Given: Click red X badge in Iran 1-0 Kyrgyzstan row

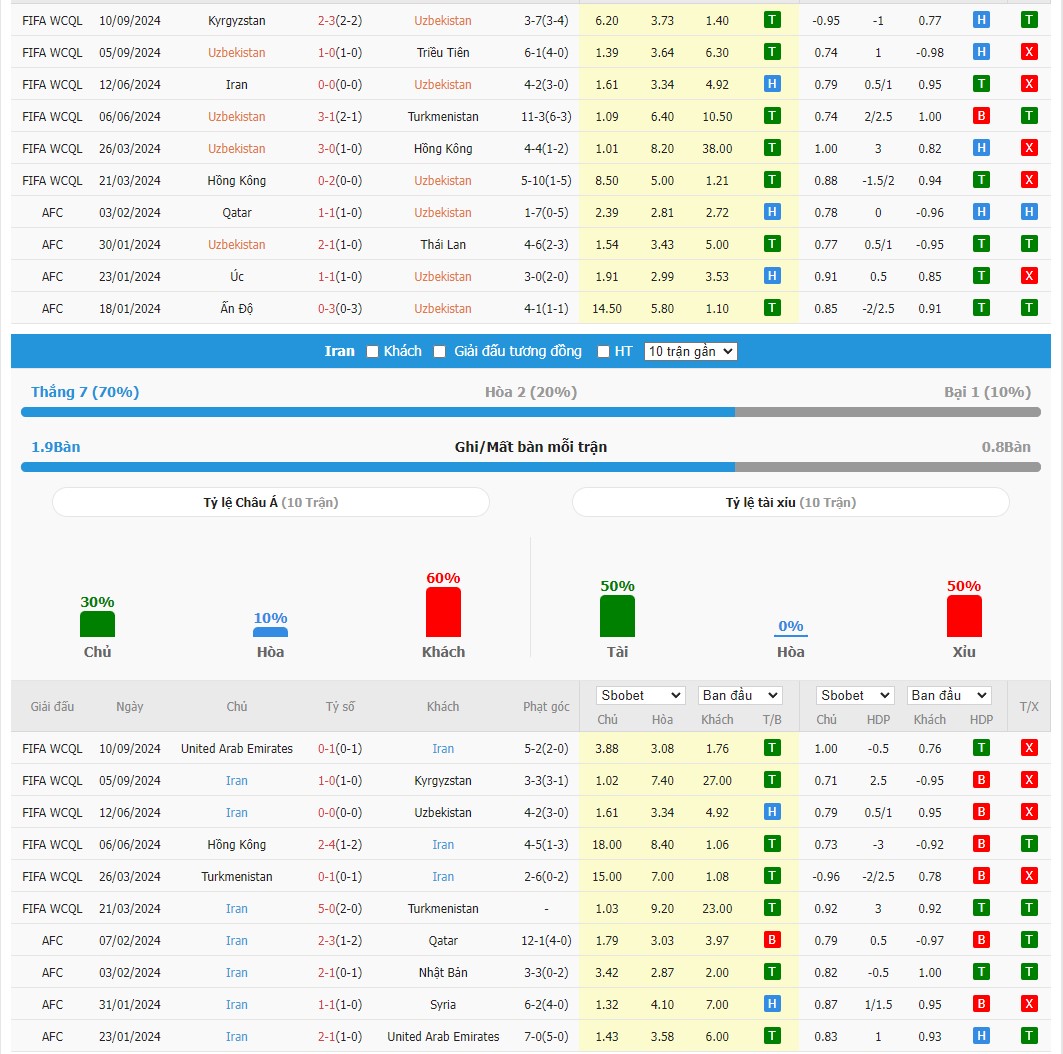Looking at the screenshot, I should [x=1028, y=780].
